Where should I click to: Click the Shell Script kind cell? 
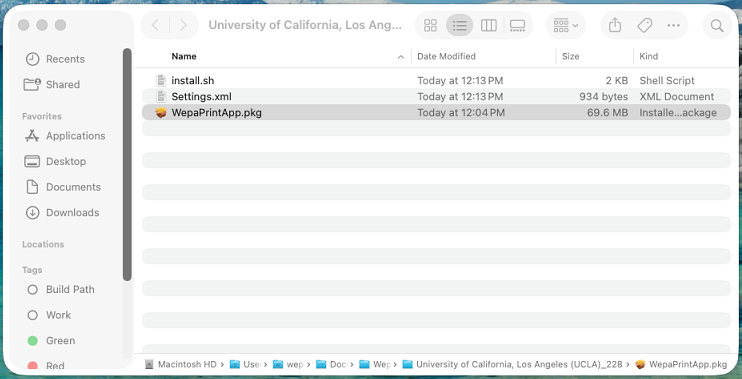[667, 80]
